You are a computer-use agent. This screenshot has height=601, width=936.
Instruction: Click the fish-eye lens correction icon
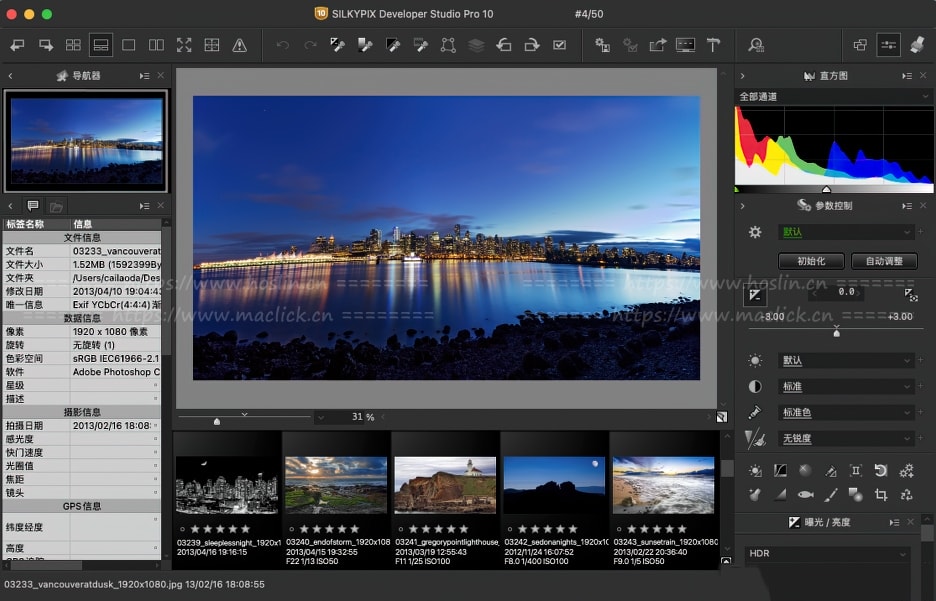tap(805, 494)
